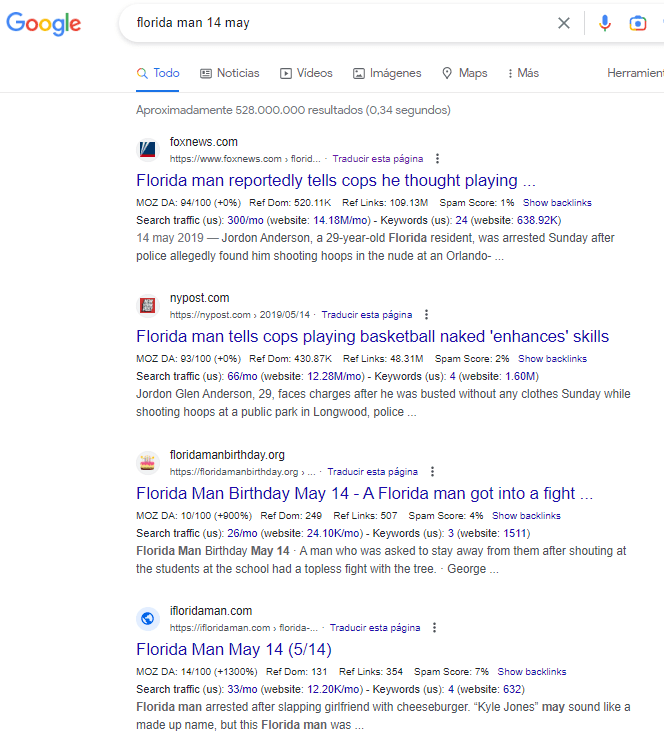Click the 1.60M website keywords value
Viewport: 664px width, 747px height.
tap(520, 376)
